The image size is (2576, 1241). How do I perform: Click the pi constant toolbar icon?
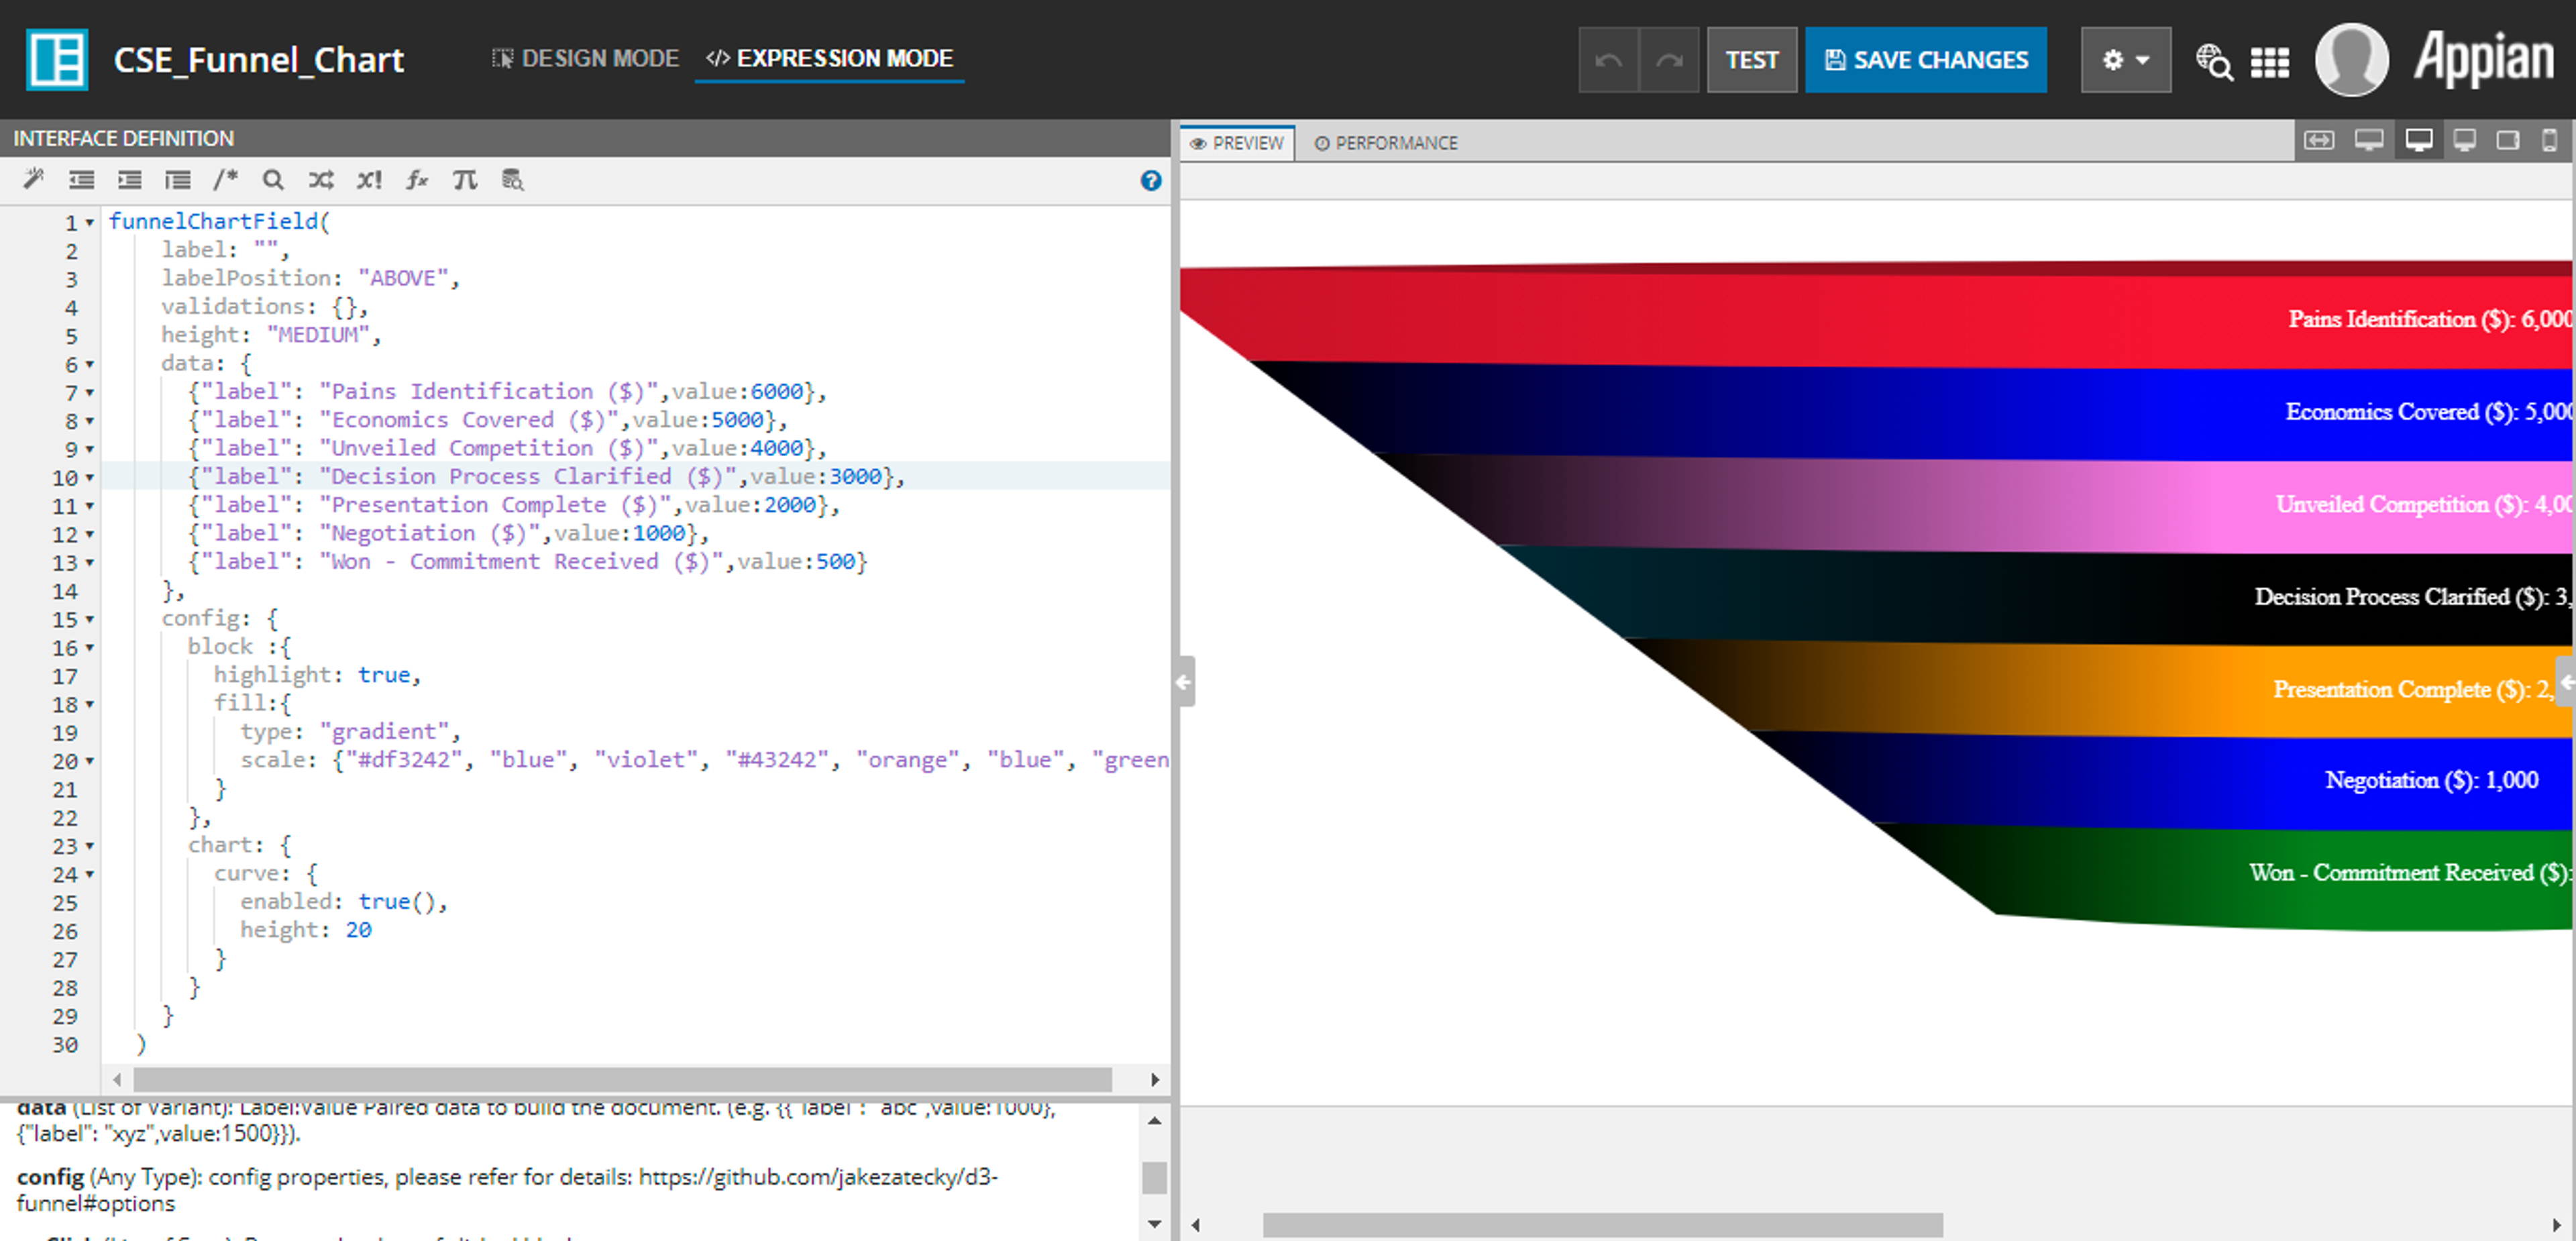(465, 179)
